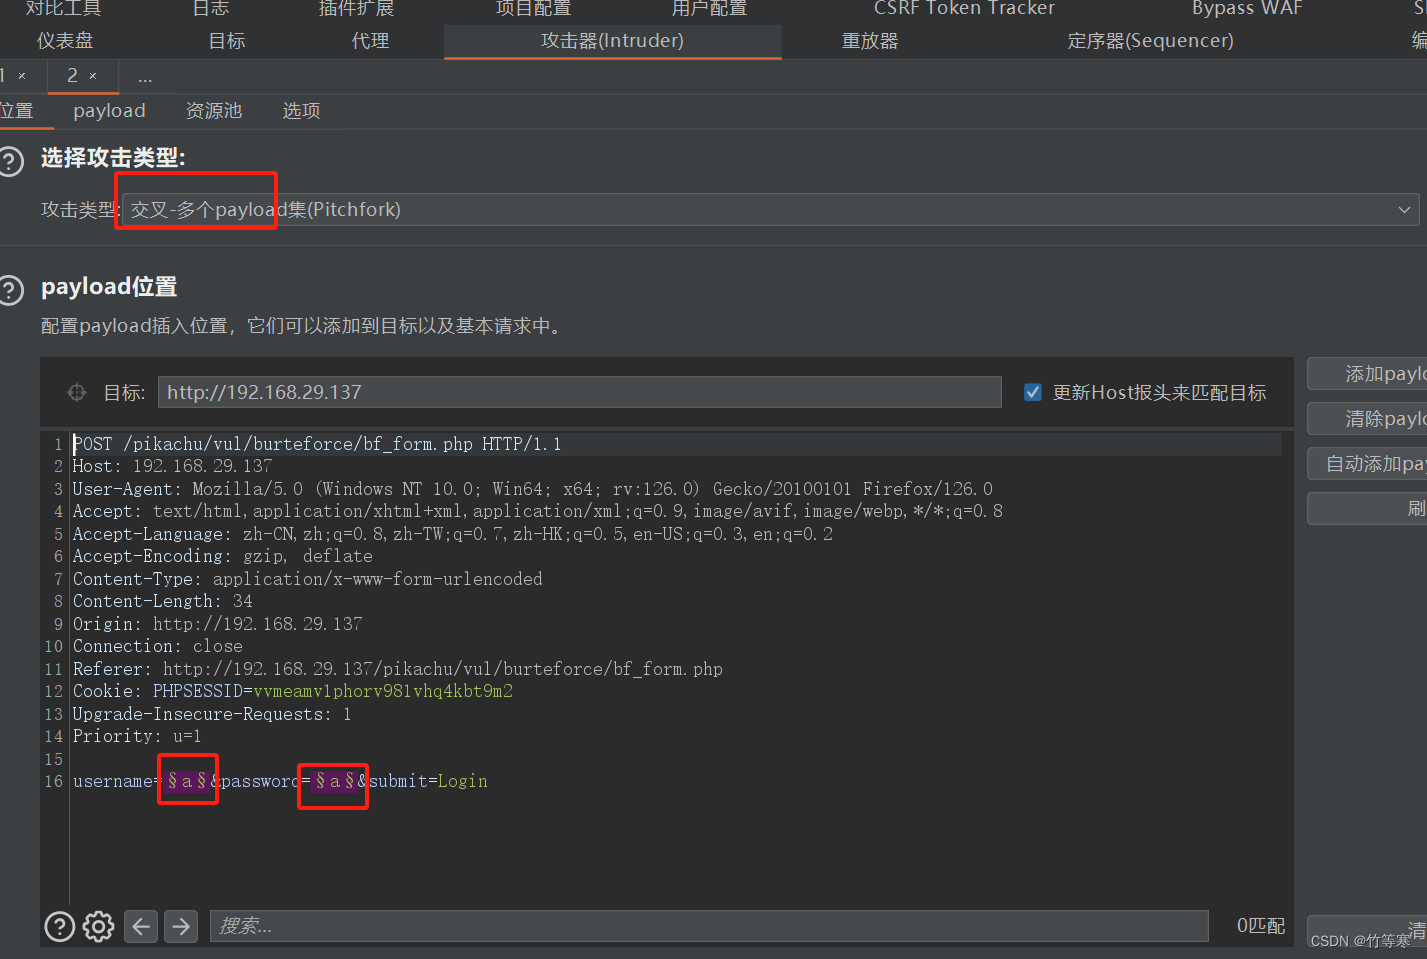Click the Referer header line
This screenshot has width=1427, height=959.
click(x=397, y=669)
